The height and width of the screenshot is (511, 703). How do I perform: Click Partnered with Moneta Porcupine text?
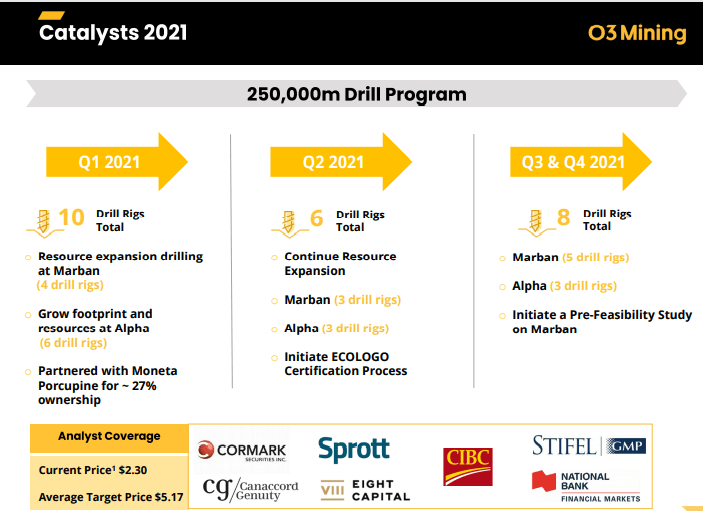point(108,385)
